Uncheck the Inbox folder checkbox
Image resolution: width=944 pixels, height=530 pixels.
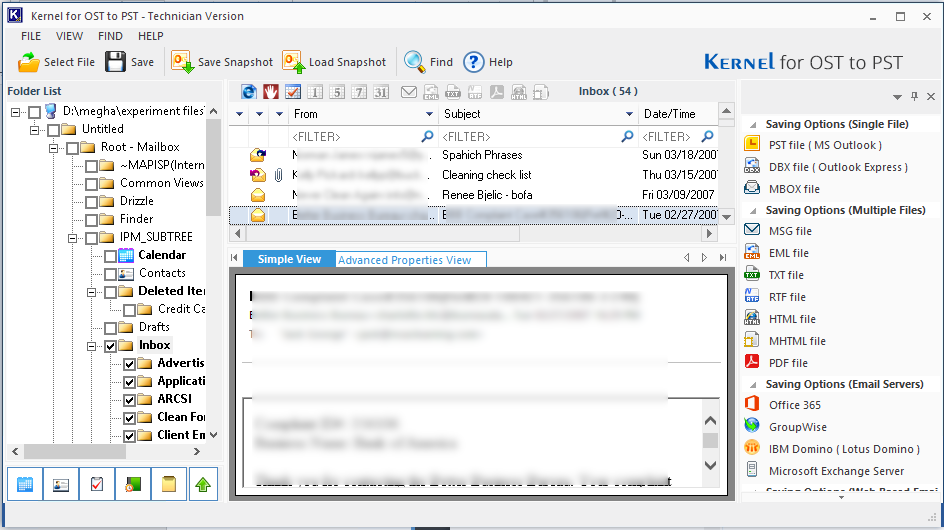[110, 346]
